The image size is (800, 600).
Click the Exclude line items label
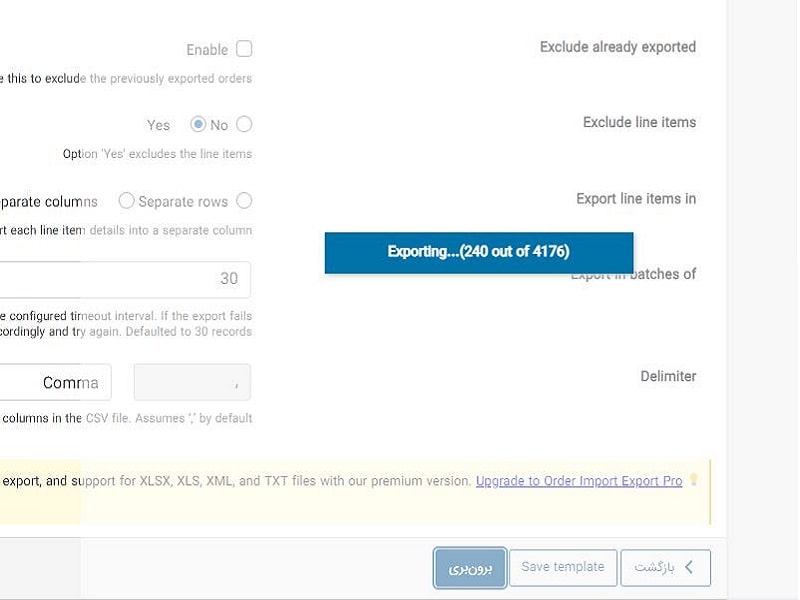639,122
